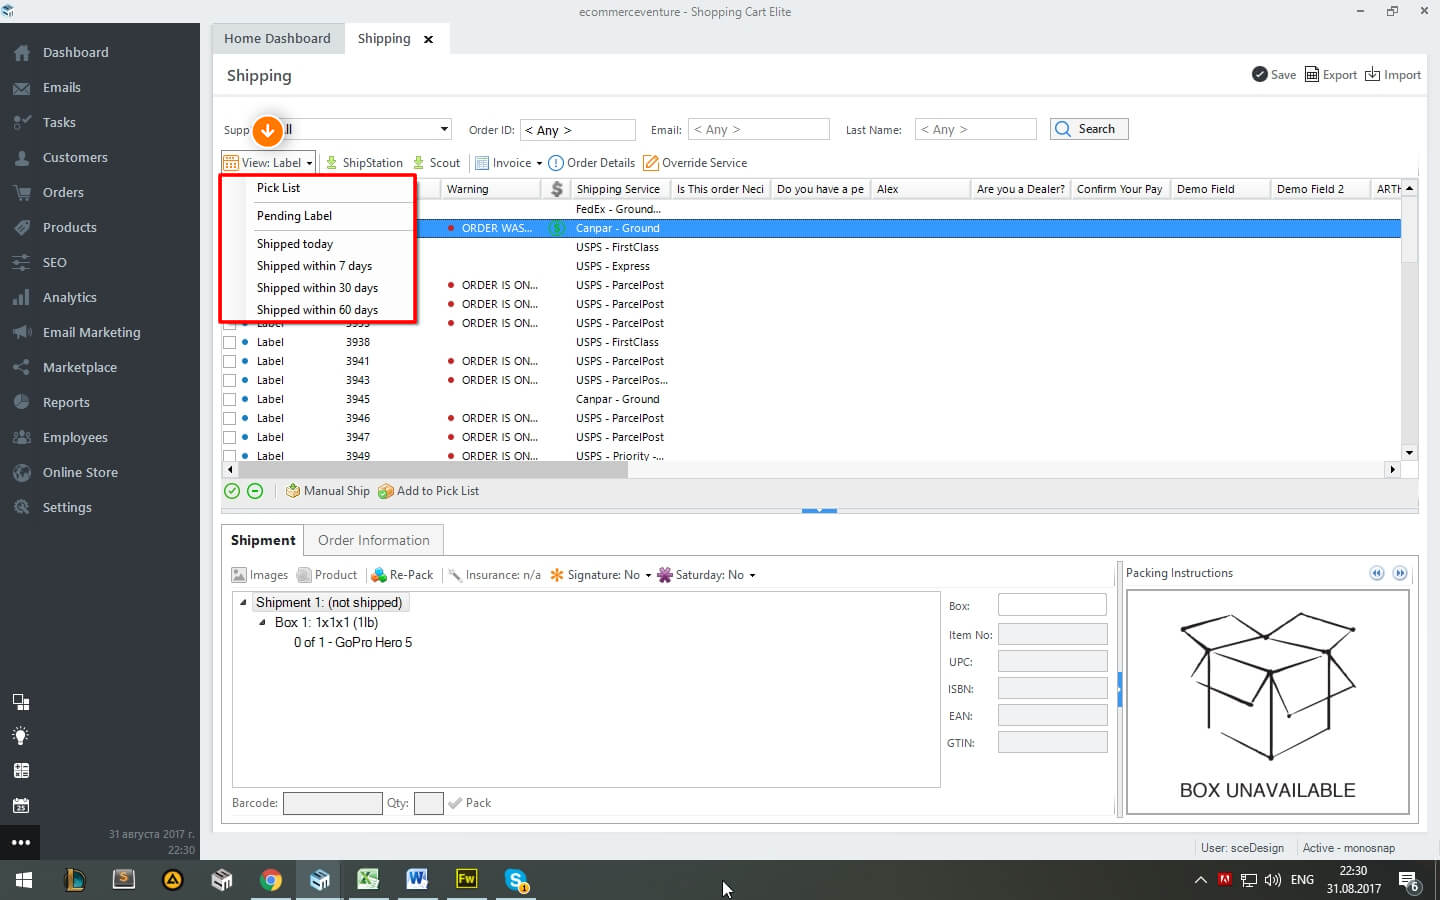Screen dimensions: 1440x900
Task: Click green dollar icon in Canpar row
Action: tap(557, 228)
